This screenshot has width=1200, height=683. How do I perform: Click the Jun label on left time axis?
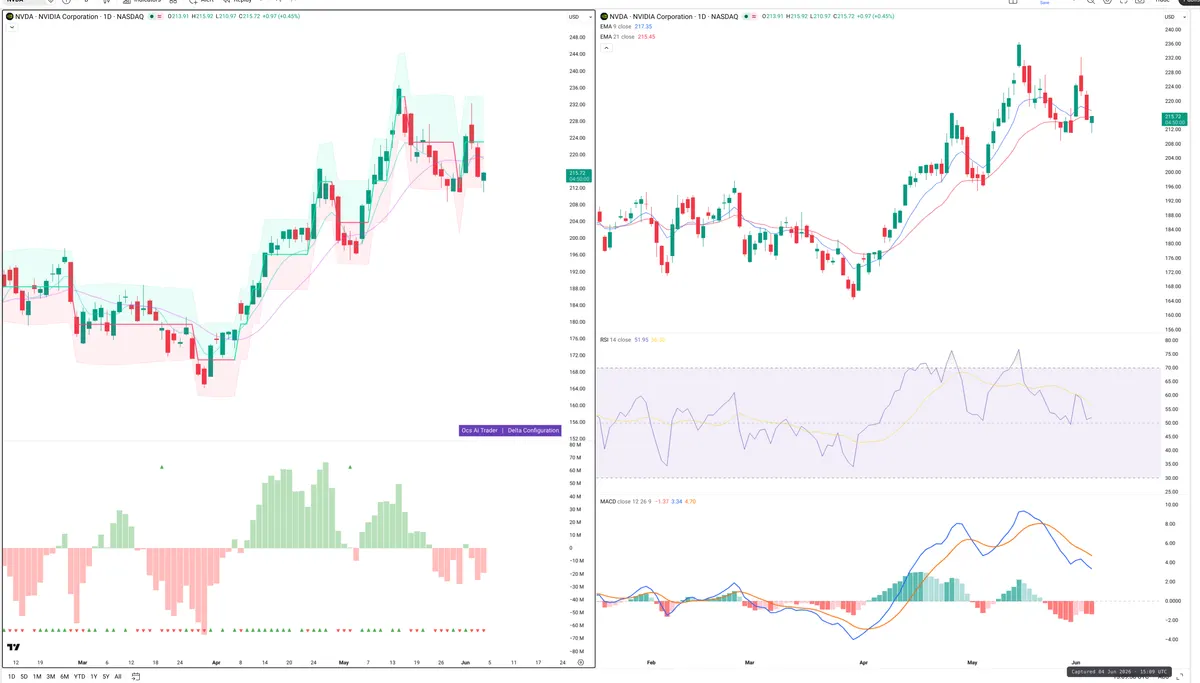pos(464,662)
